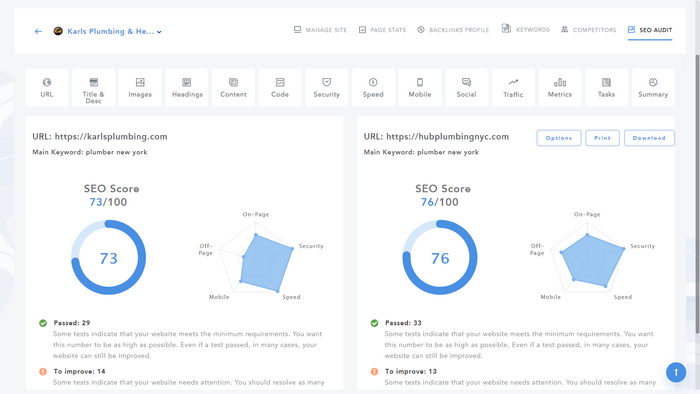Open the Summary audit section

[x=653, y=87]
